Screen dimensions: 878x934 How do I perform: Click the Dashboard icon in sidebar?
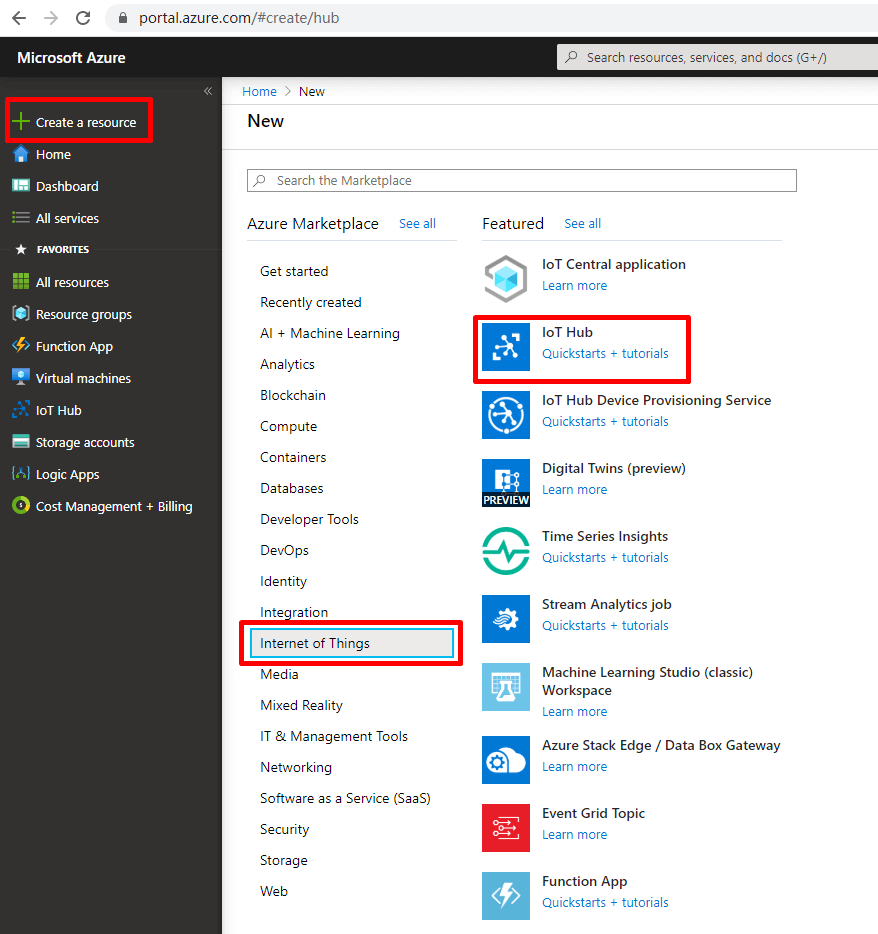point(21,186)
